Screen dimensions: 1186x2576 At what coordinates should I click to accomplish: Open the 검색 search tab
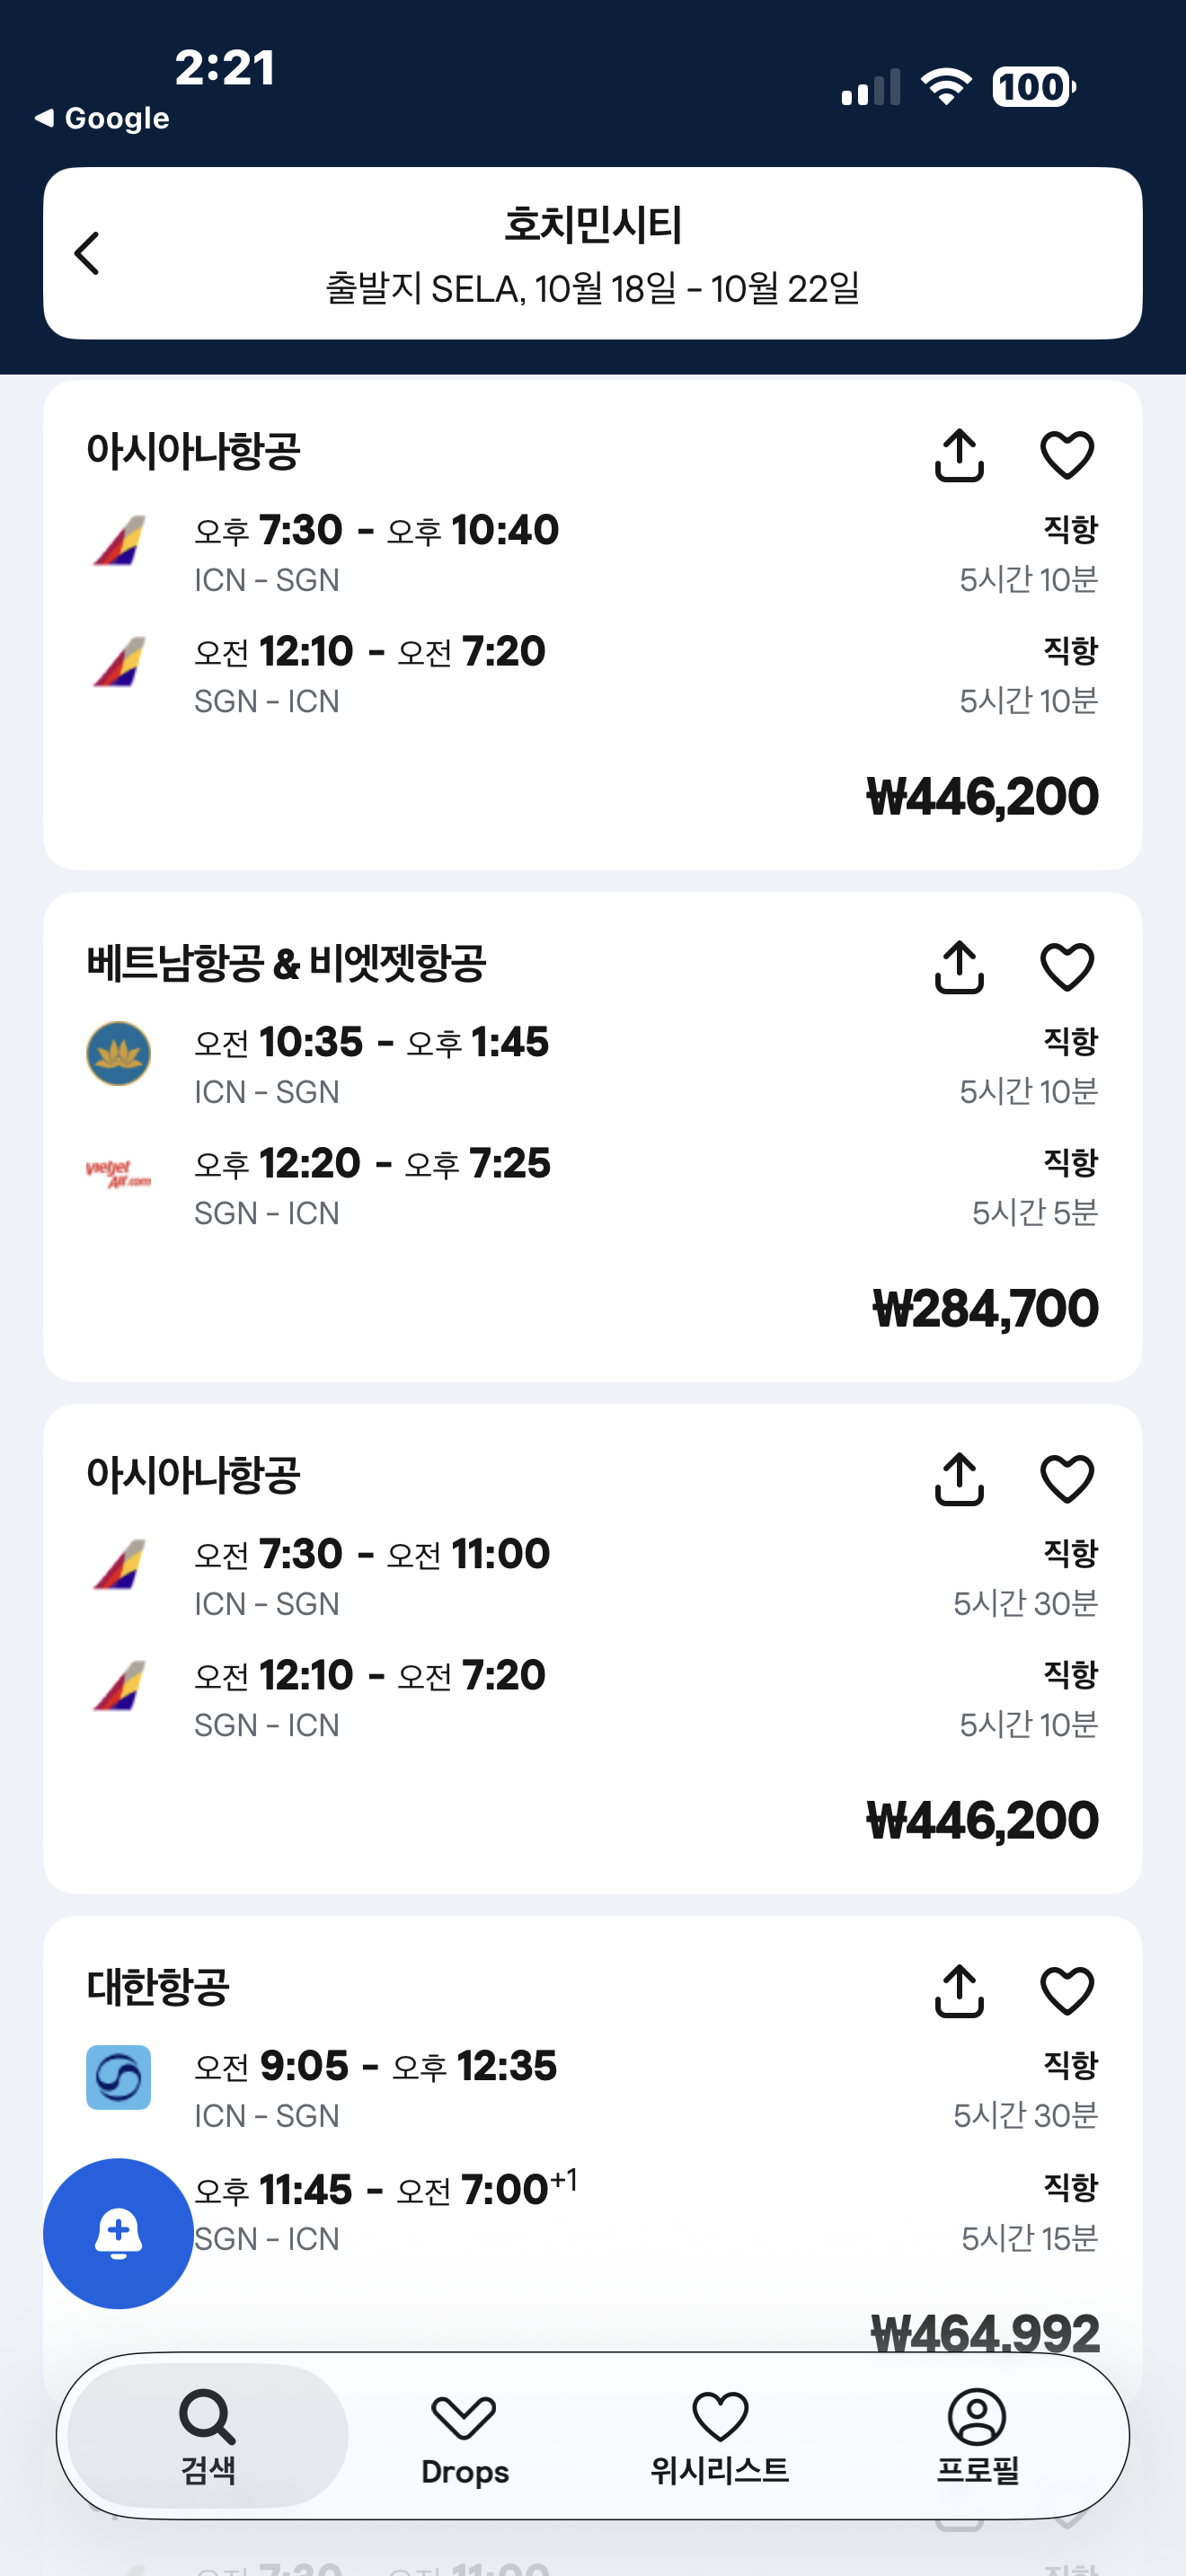(208, 2436)
